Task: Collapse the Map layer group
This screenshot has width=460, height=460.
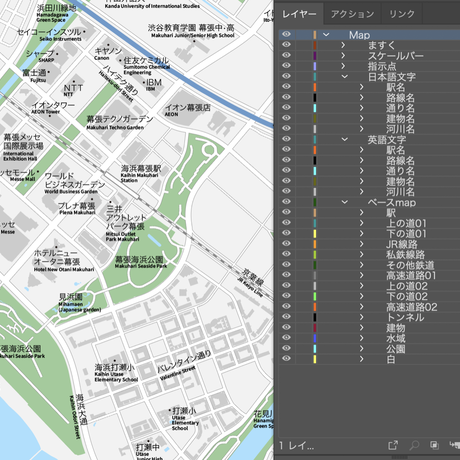Action: tap(326, 35)
